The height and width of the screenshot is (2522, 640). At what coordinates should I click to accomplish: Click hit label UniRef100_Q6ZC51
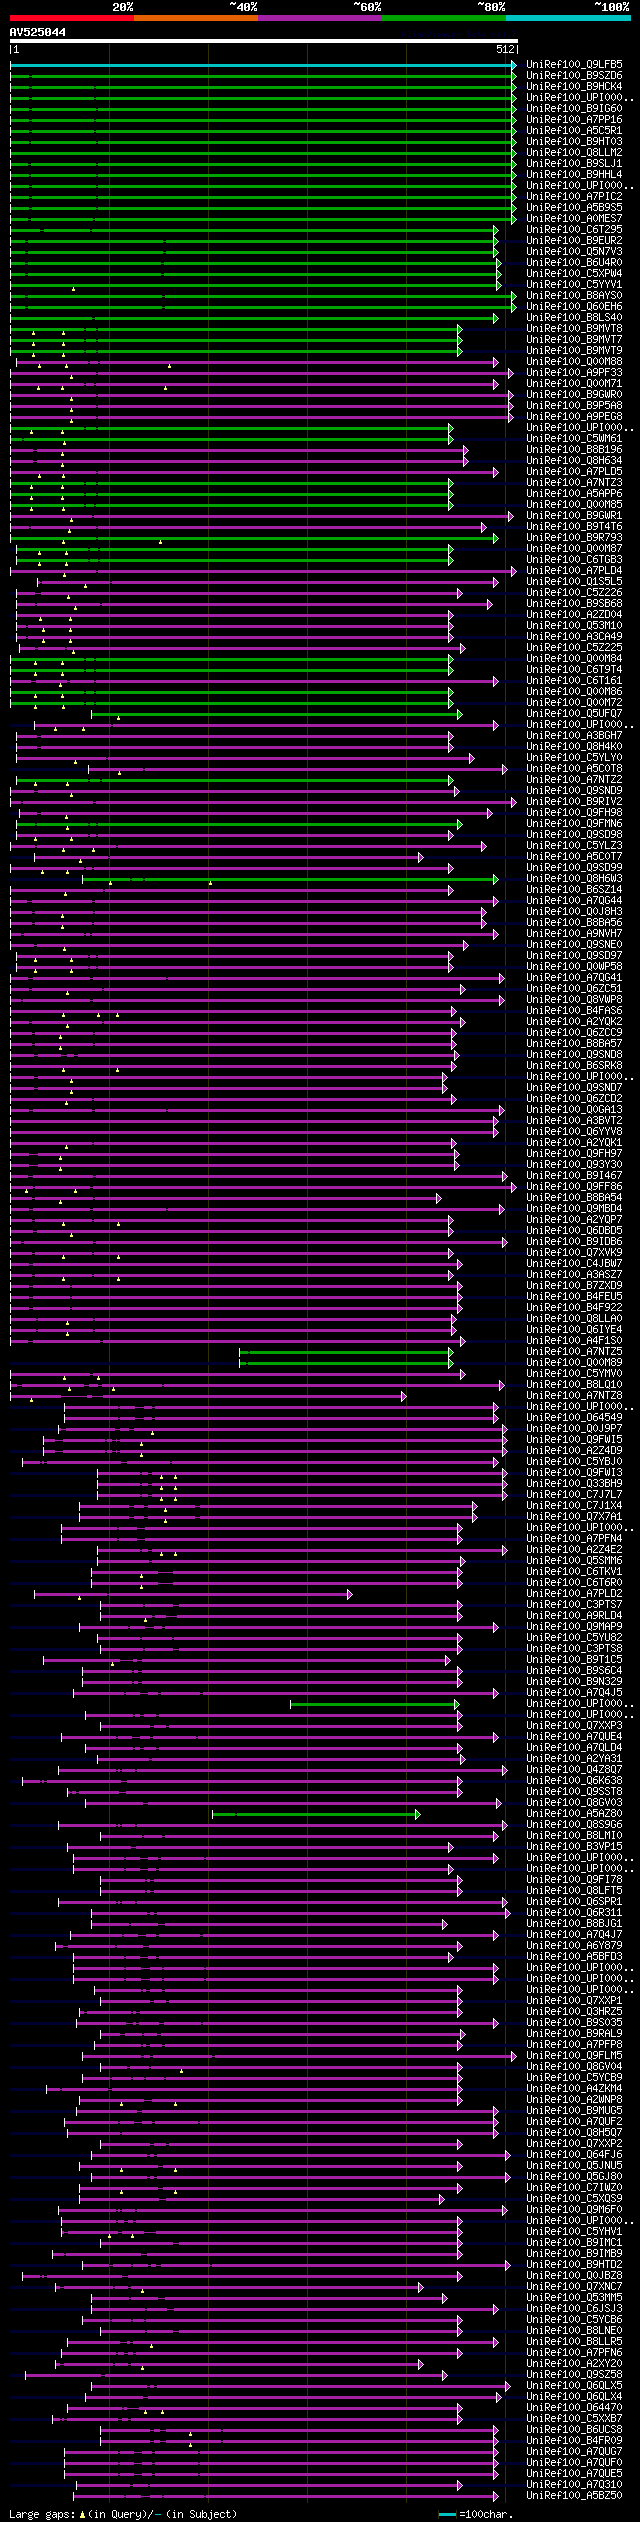[x=574, y=989]
